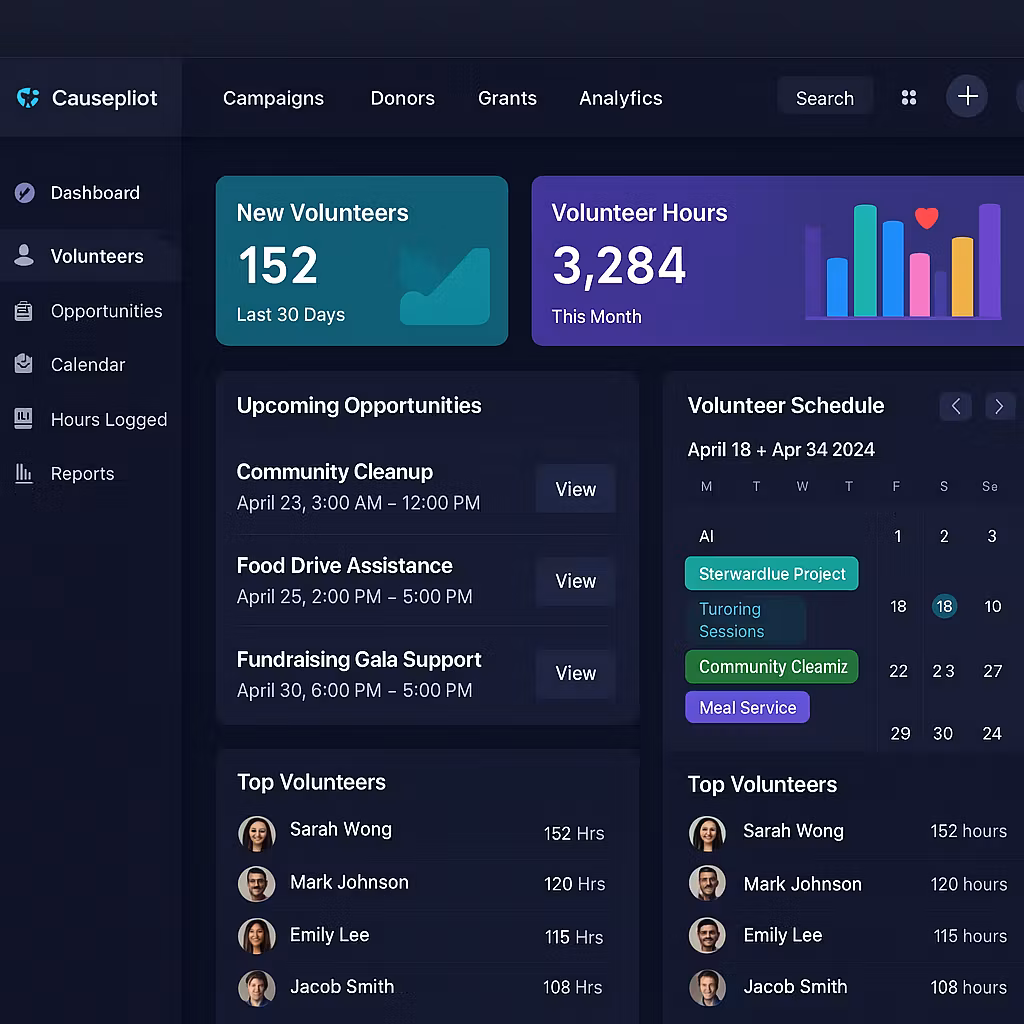Open the apps grid icon
The width and height of the screenshot is (1024, 1024).
[909, 98]
